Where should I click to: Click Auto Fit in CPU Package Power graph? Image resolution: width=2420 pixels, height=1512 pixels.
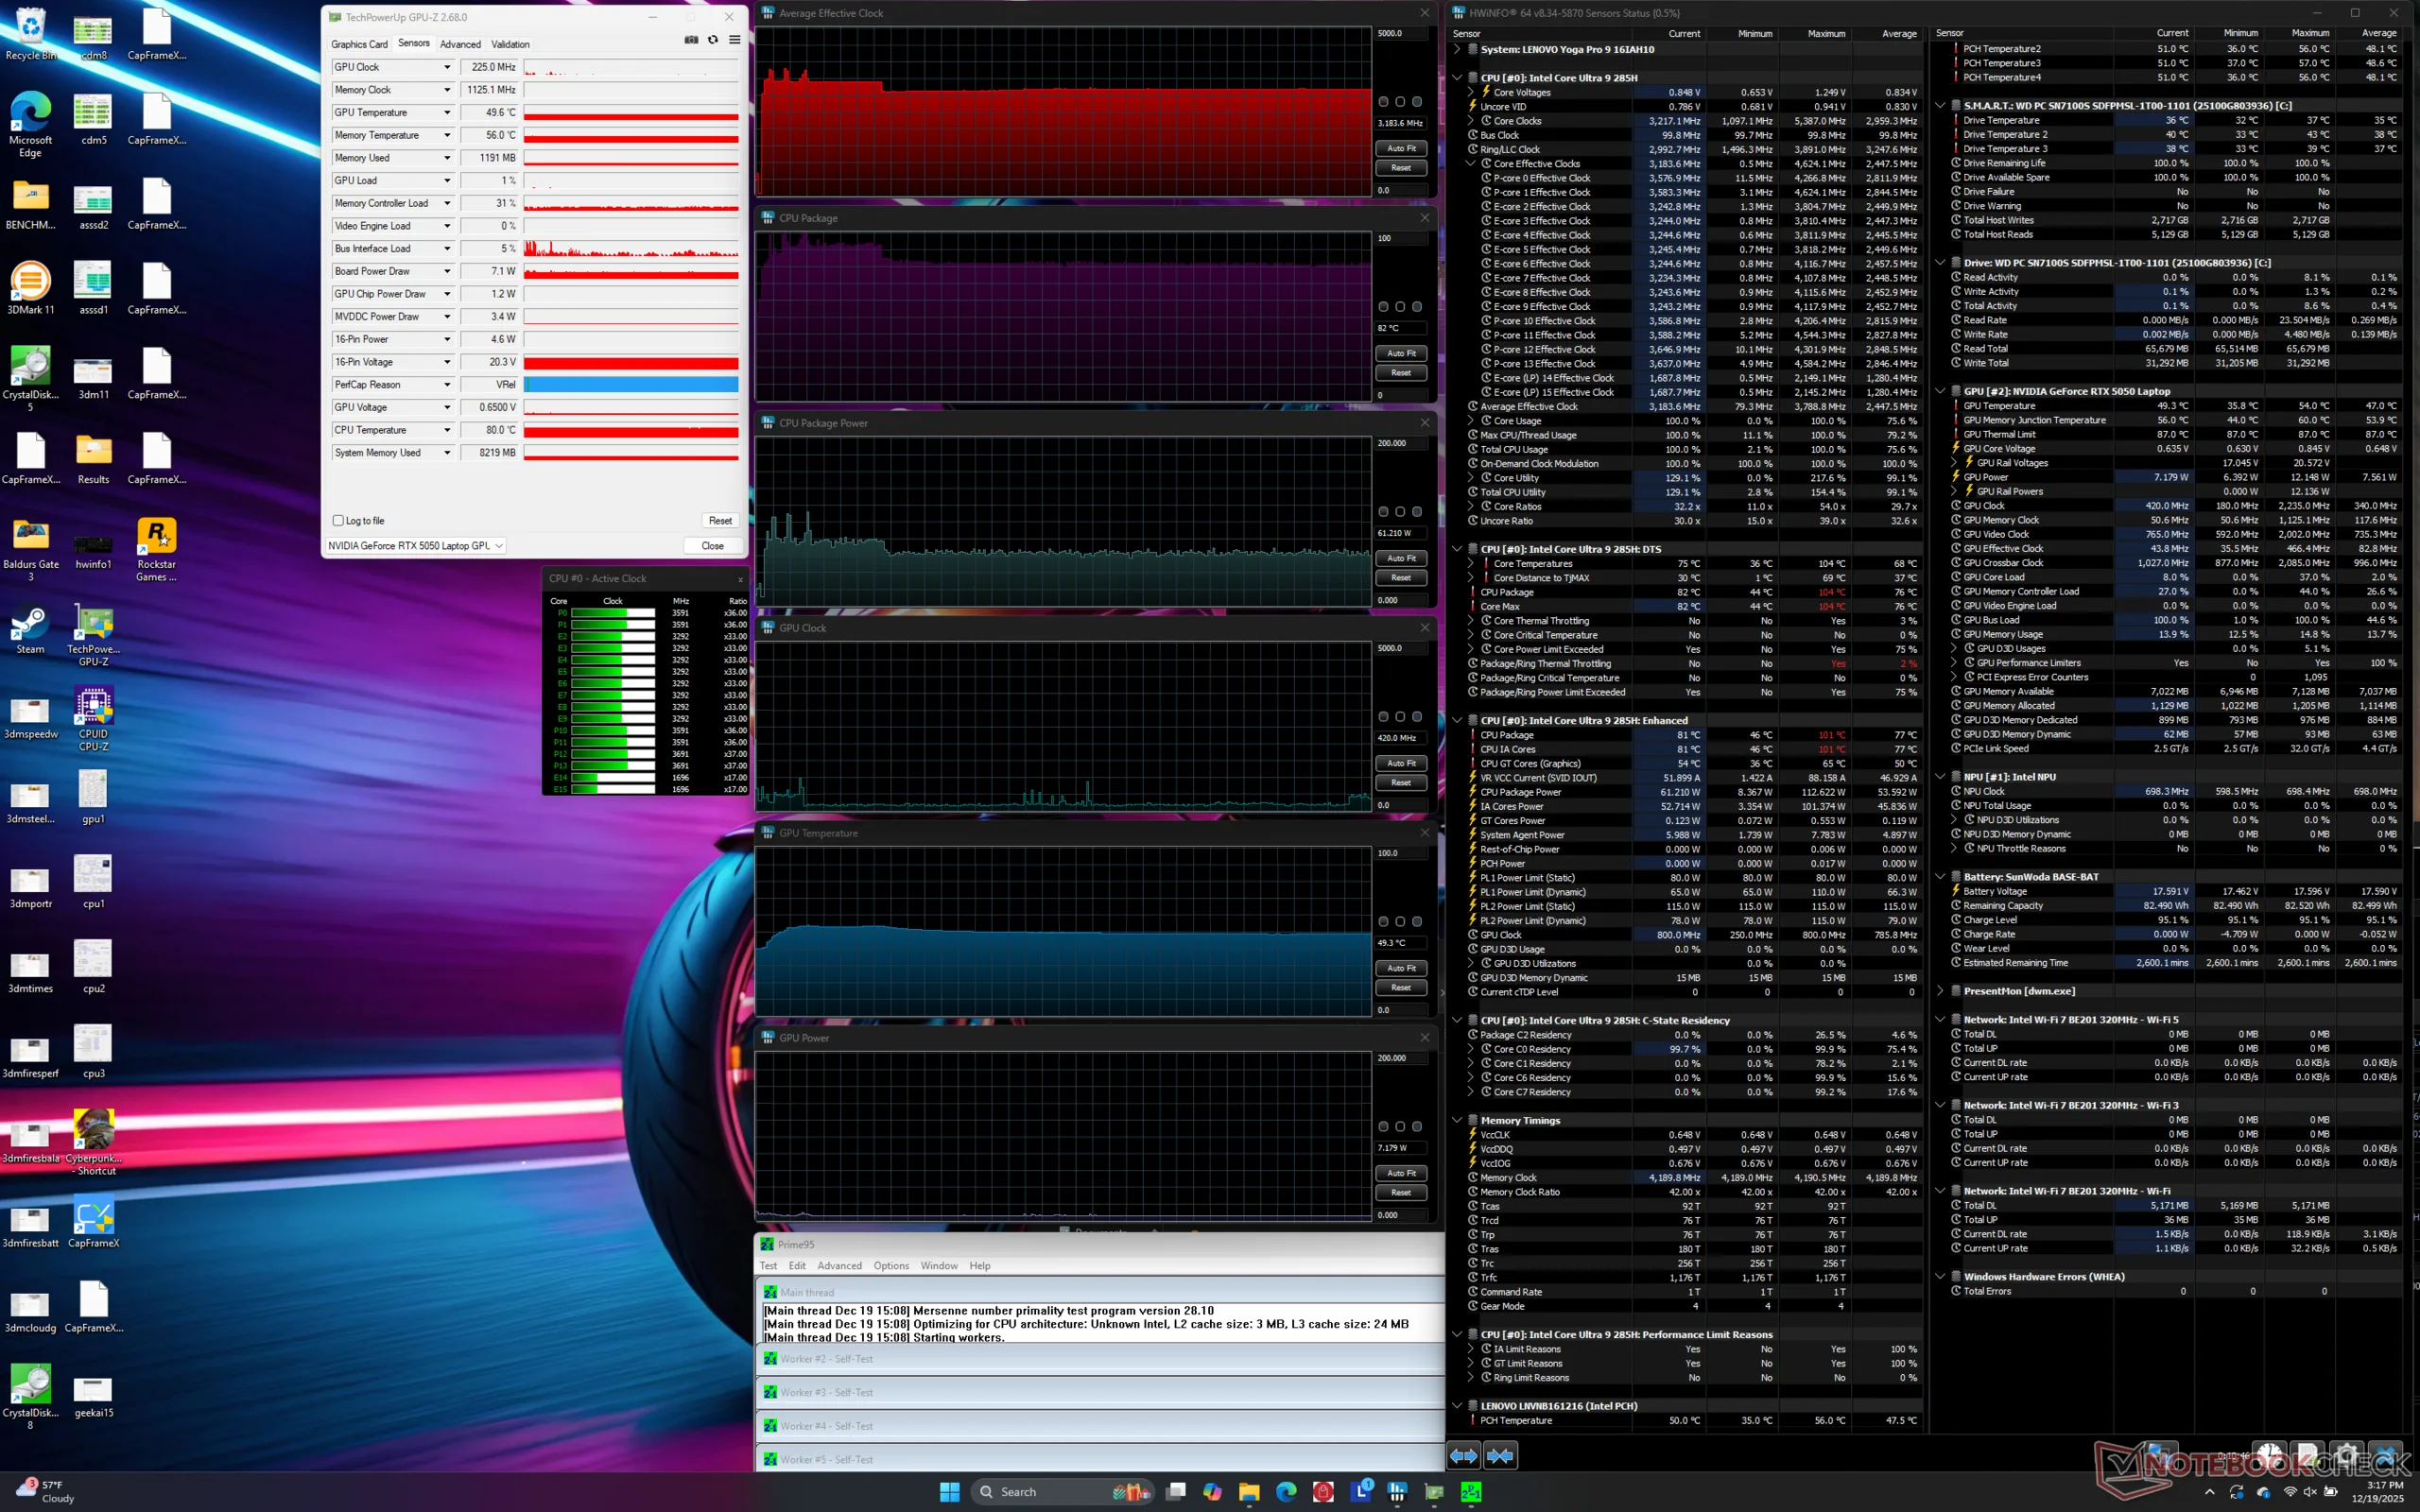[1401, 558]
